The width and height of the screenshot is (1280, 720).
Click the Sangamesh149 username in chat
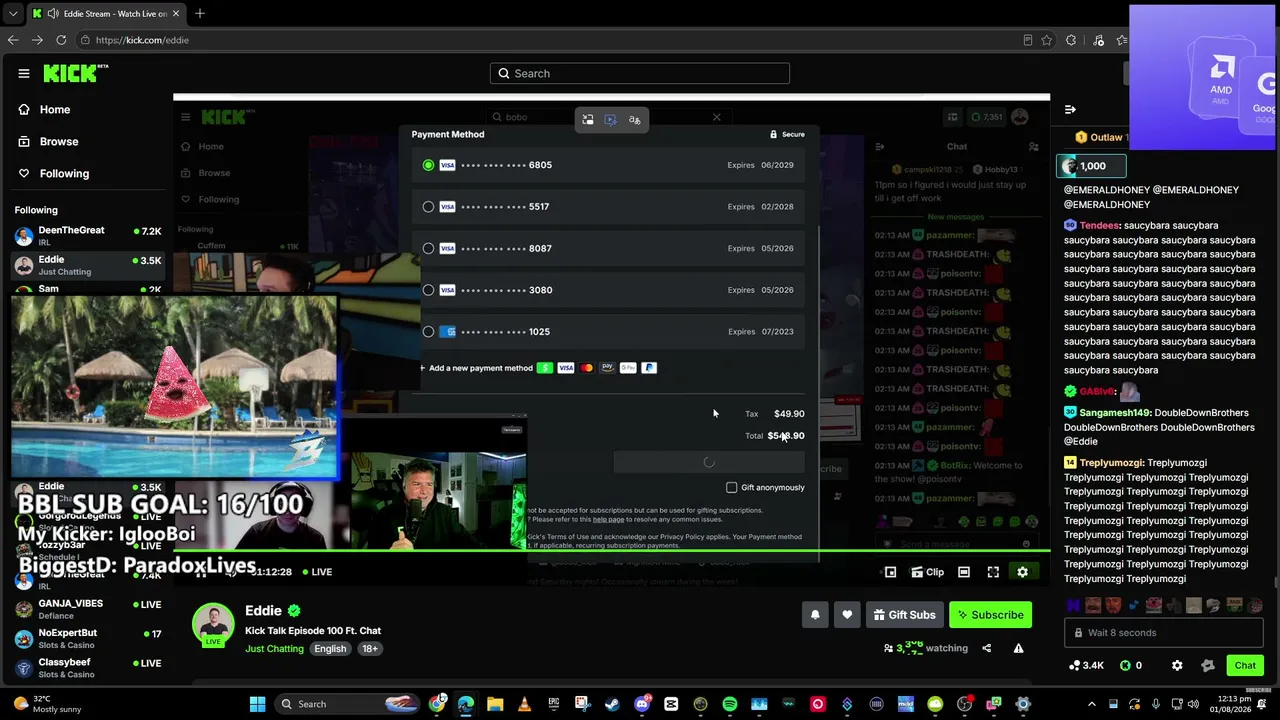pyautogui.click(x=1116, y=413)
